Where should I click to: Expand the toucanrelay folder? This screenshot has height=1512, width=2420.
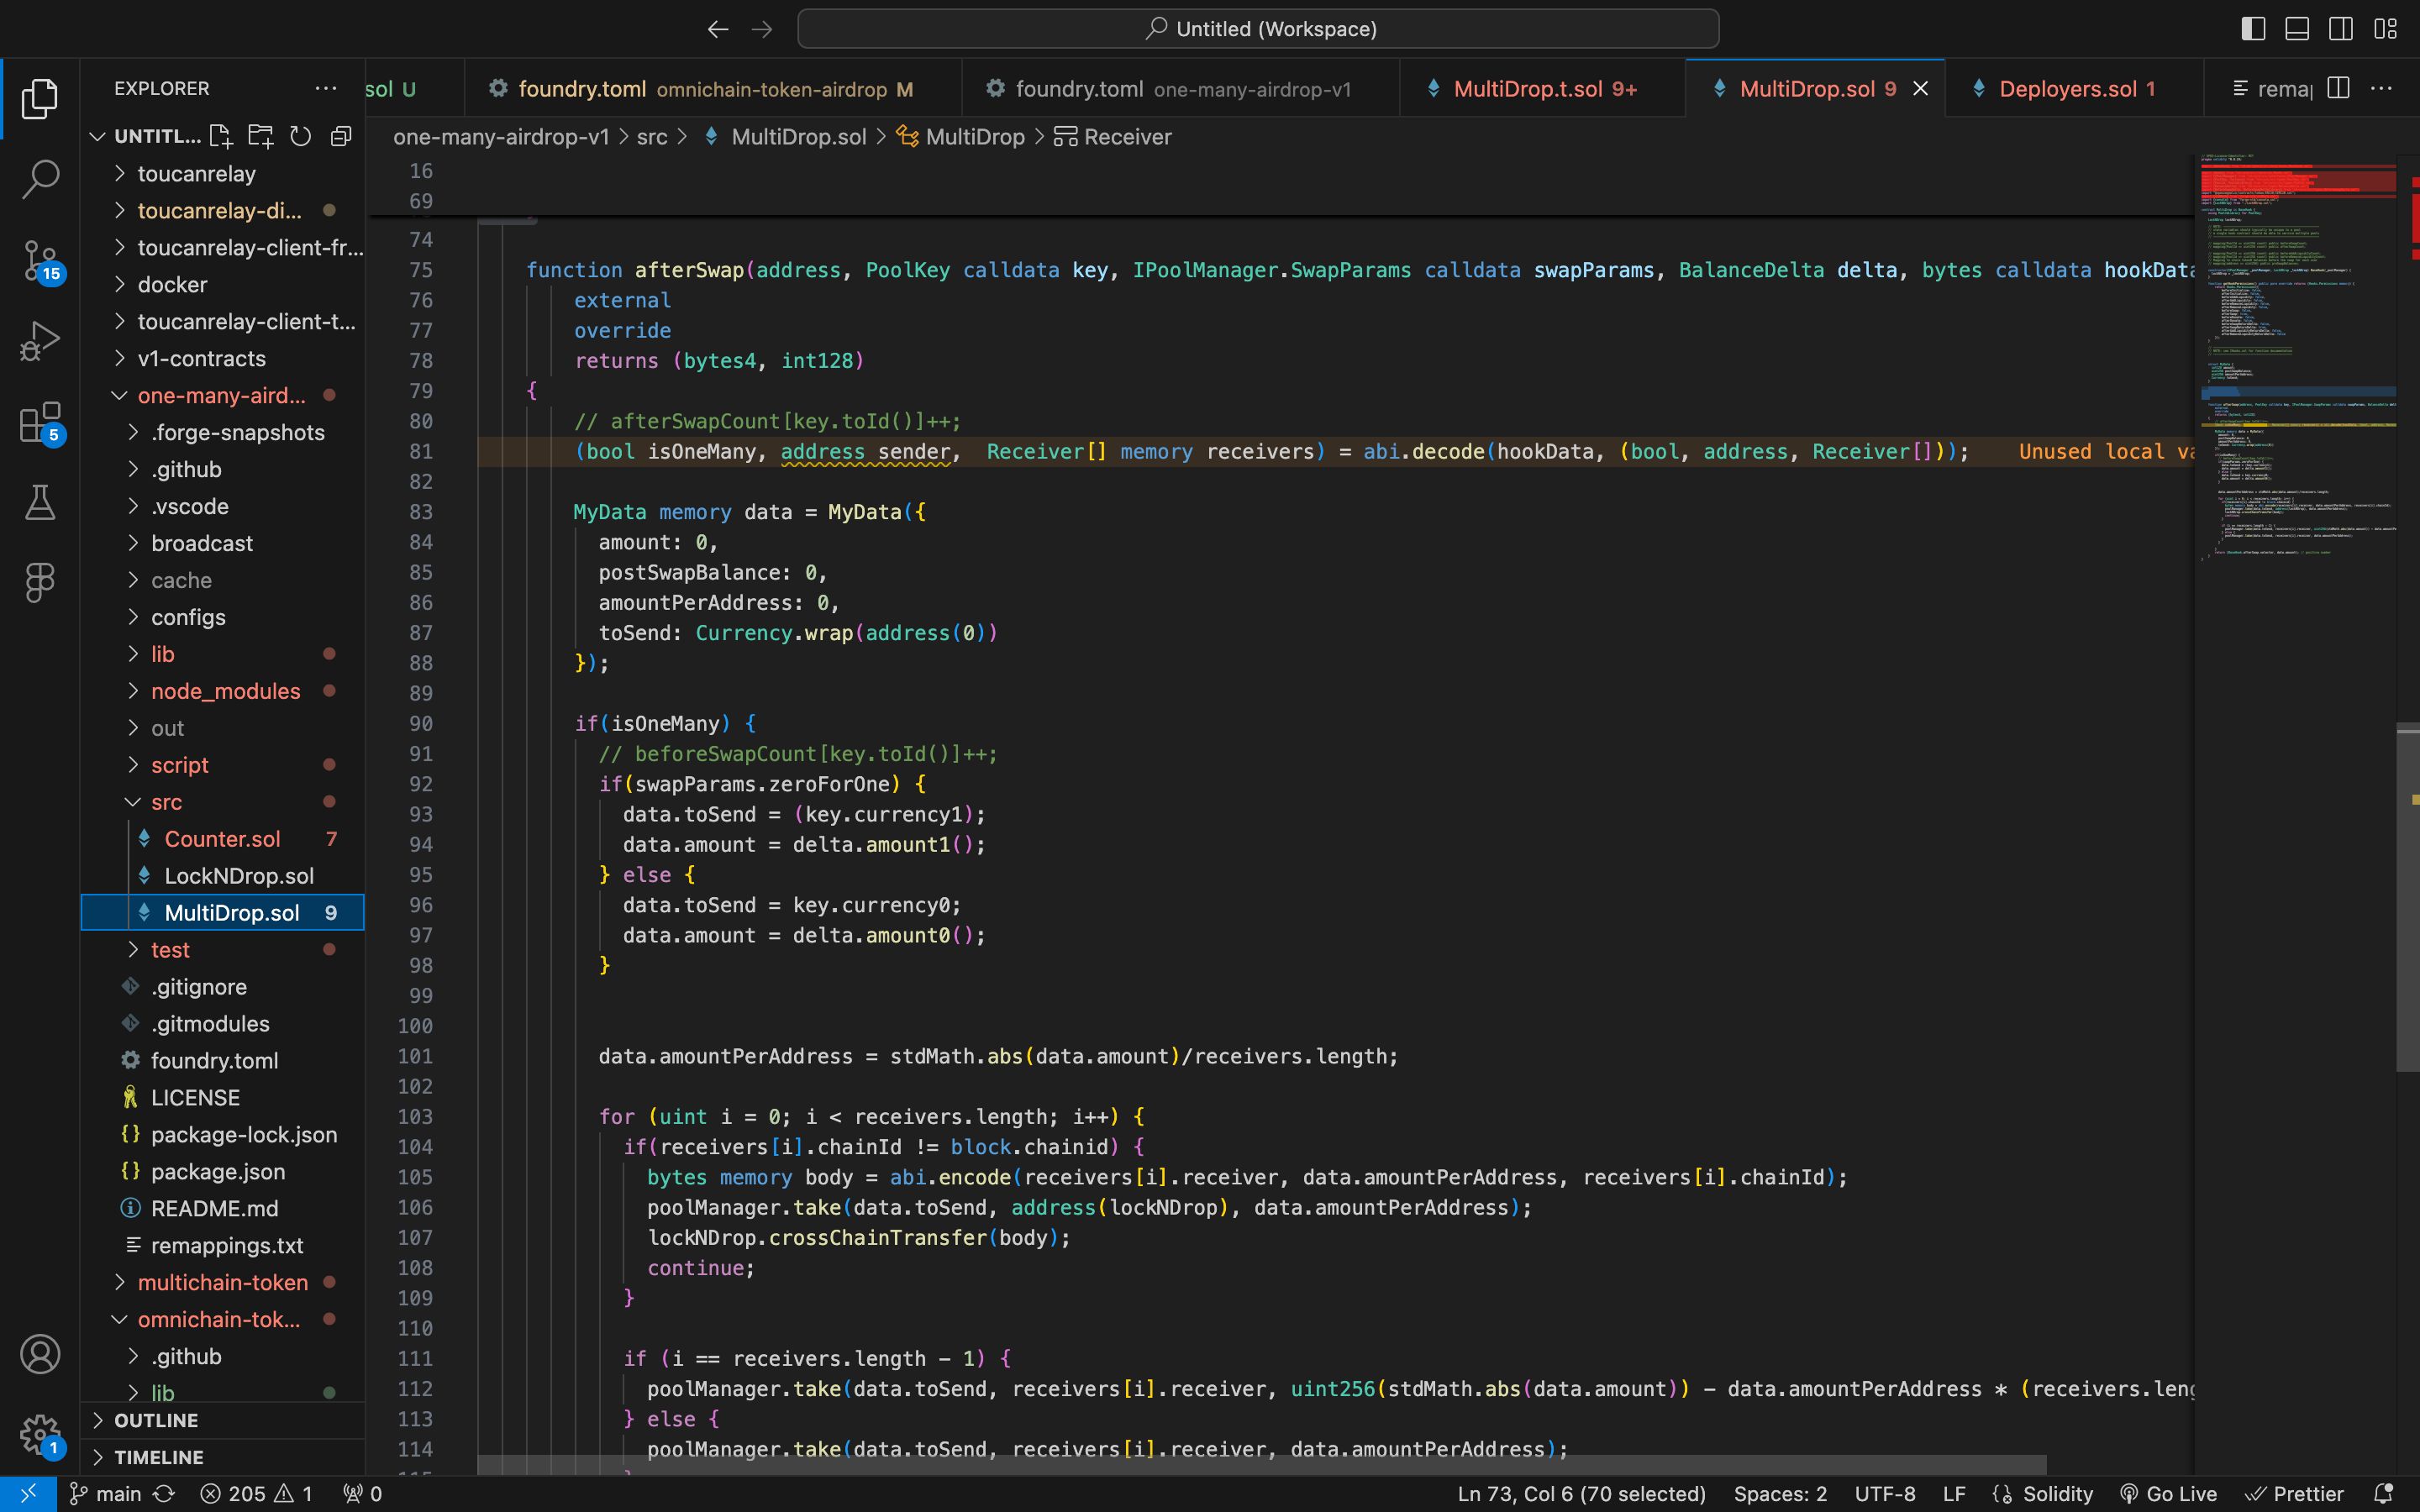click(x=222, y=174)
